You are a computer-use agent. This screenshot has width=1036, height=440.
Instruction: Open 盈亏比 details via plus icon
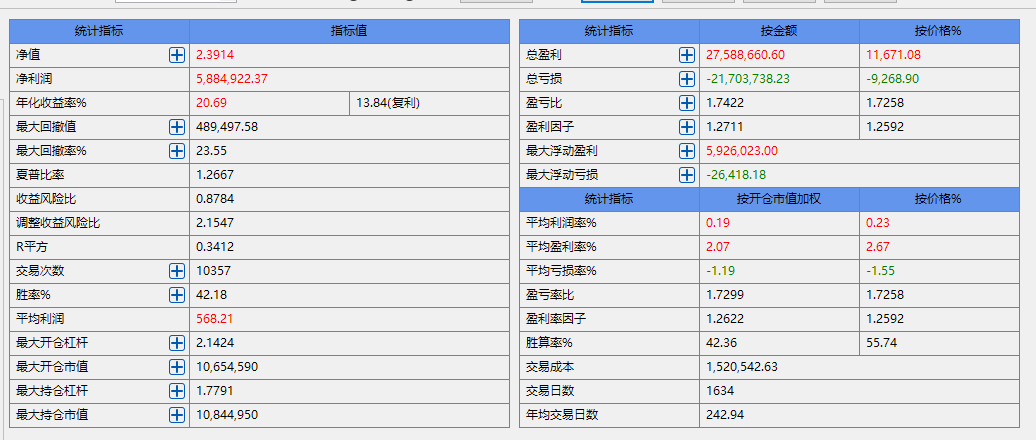point(687,103)
